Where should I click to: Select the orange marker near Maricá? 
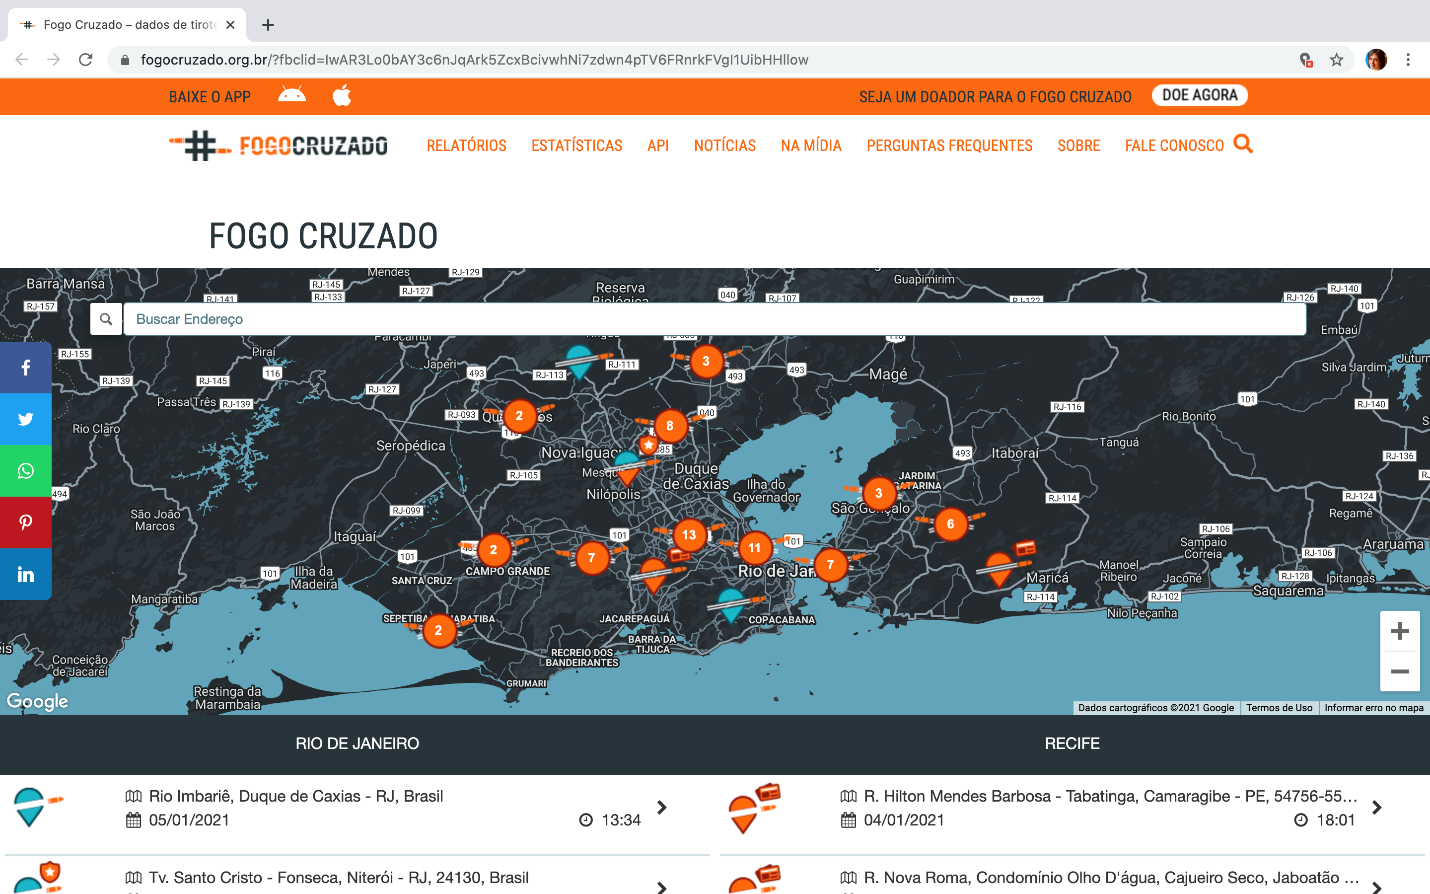pyautogui.click(x=1000, y=568)
